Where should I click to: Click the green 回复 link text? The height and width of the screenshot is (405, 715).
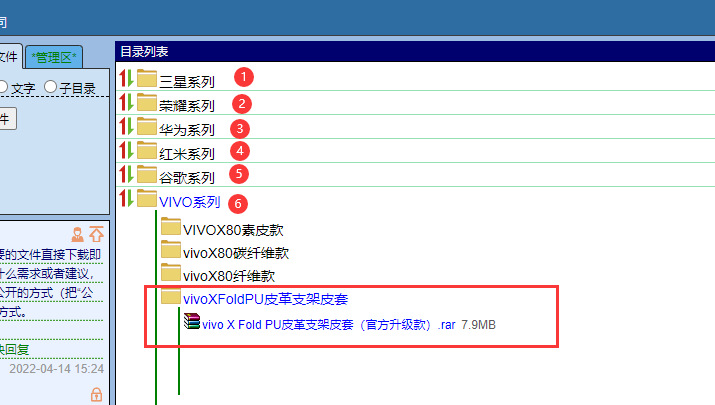click(17, 350)
